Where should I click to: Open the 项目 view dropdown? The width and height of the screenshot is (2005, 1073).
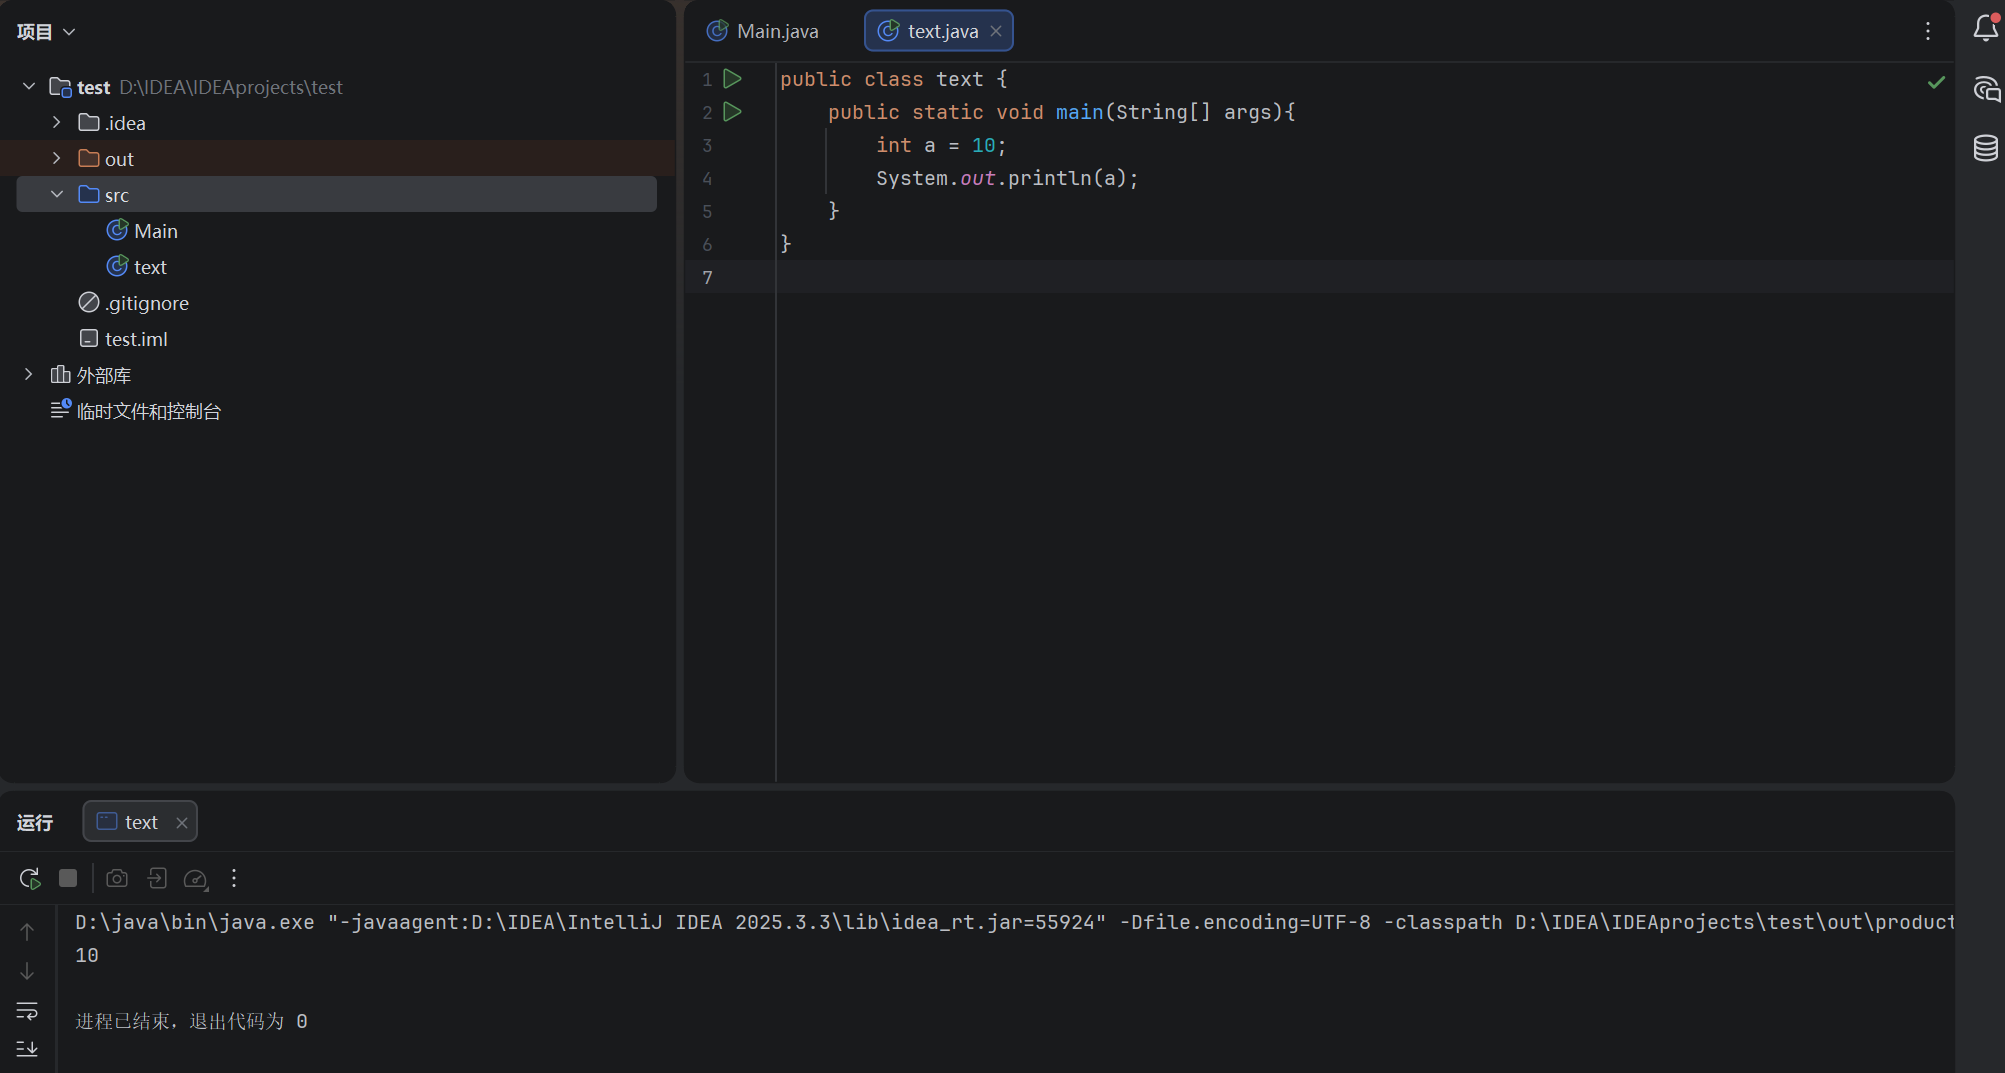46,32
